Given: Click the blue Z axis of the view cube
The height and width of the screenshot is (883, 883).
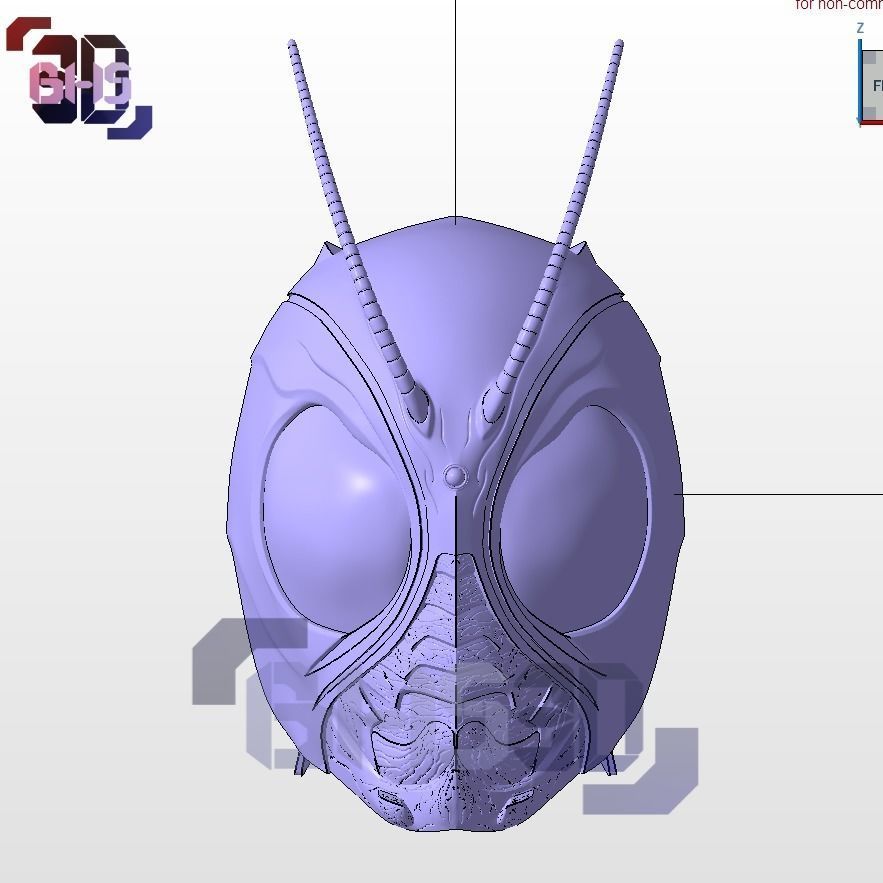Looking at the screenshot, I should click(860, 82).
